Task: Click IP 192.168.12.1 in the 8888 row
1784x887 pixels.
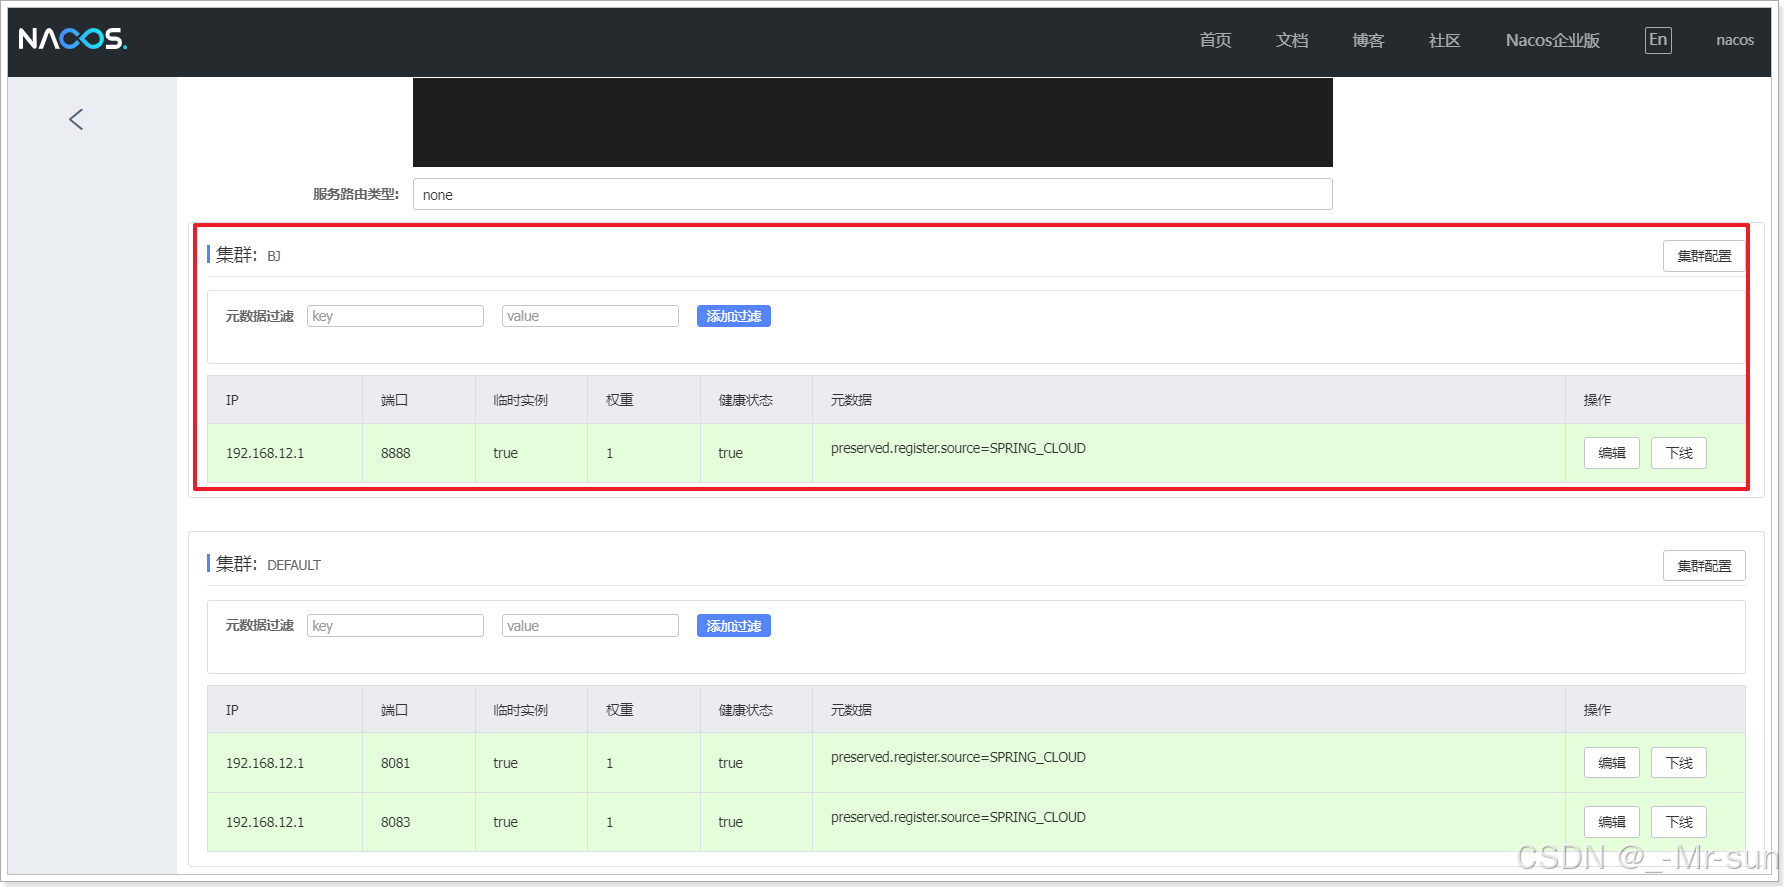Action: point(265,453)
